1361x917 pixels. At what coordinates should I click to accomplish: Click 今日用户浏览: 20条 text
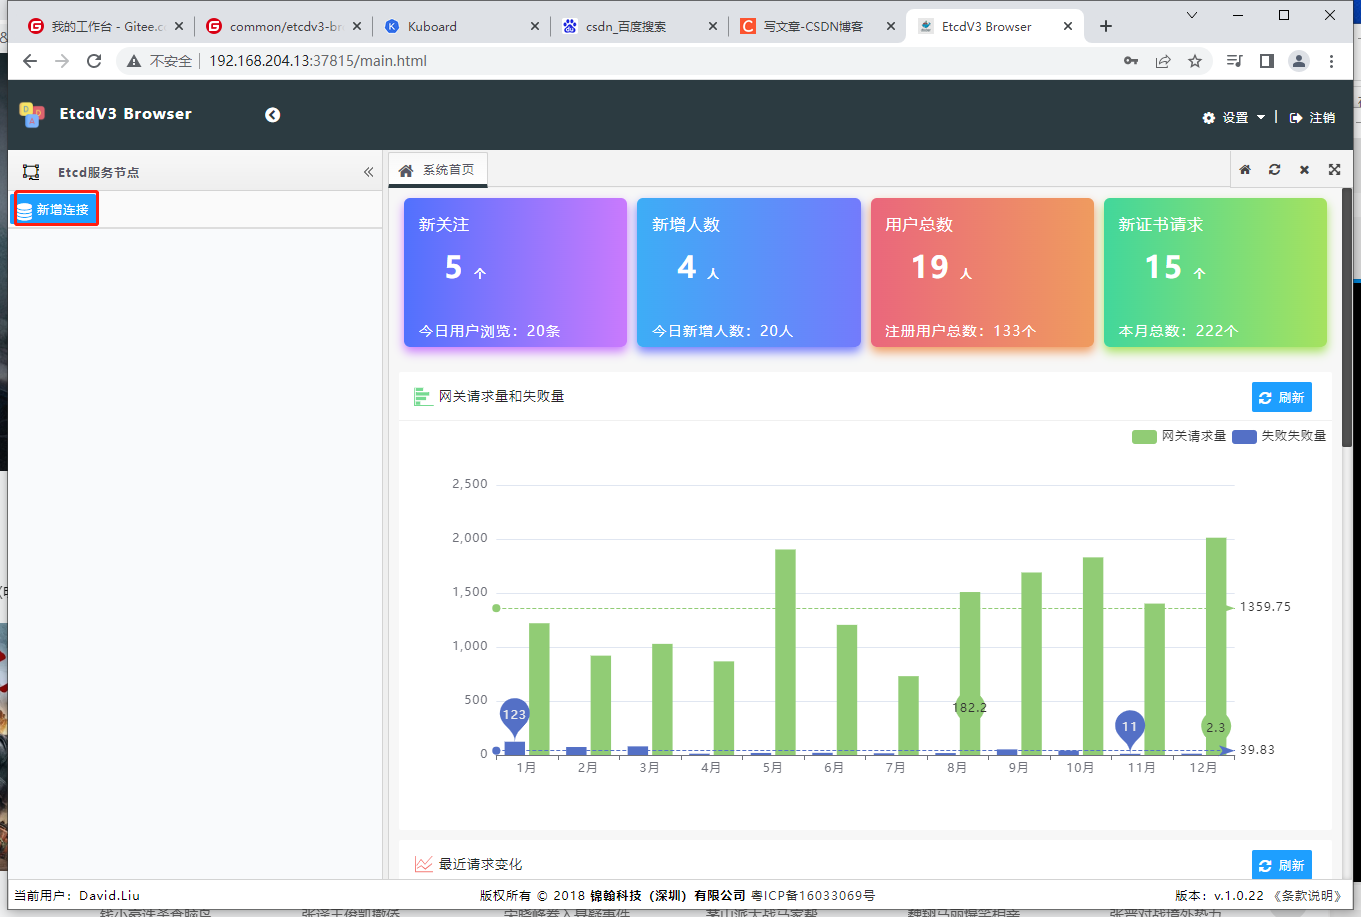(489, 331)
